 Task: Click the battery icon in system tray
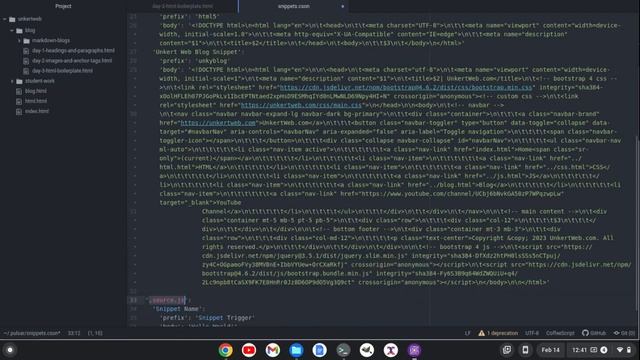point(629,350)
